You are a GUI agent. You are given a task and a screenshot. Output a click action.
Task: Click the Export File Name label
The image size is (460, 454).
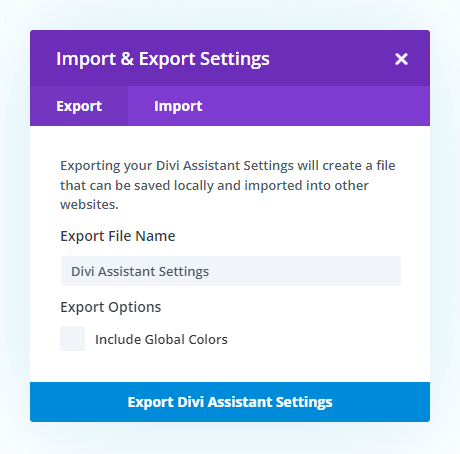(118, 236)
